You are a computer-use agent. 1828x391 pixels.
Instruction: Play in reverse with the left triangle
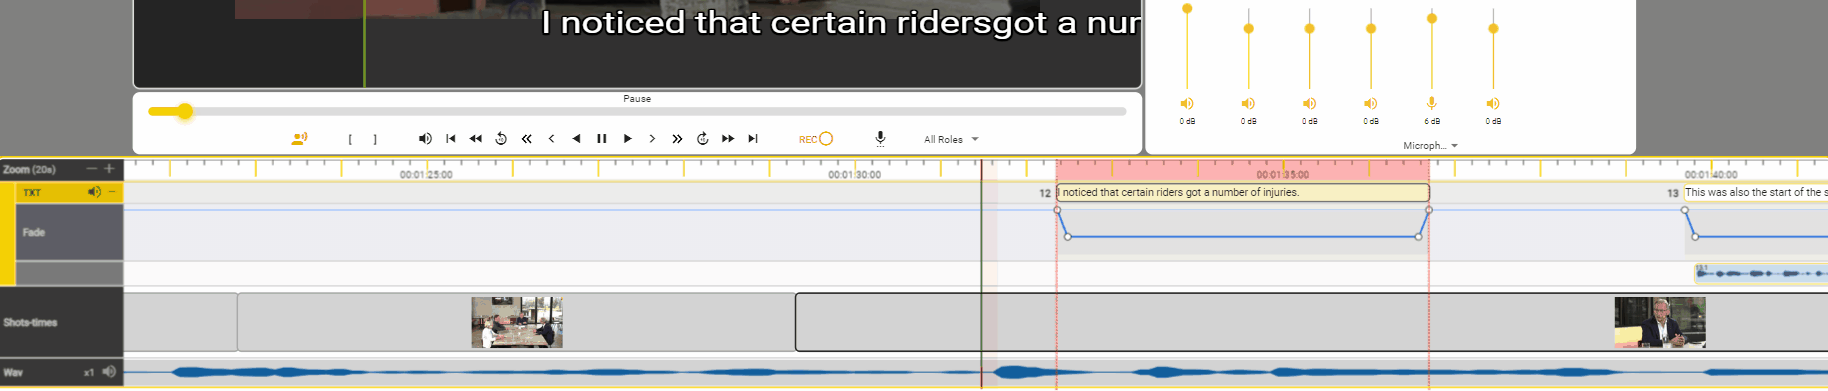click(576, 139)
